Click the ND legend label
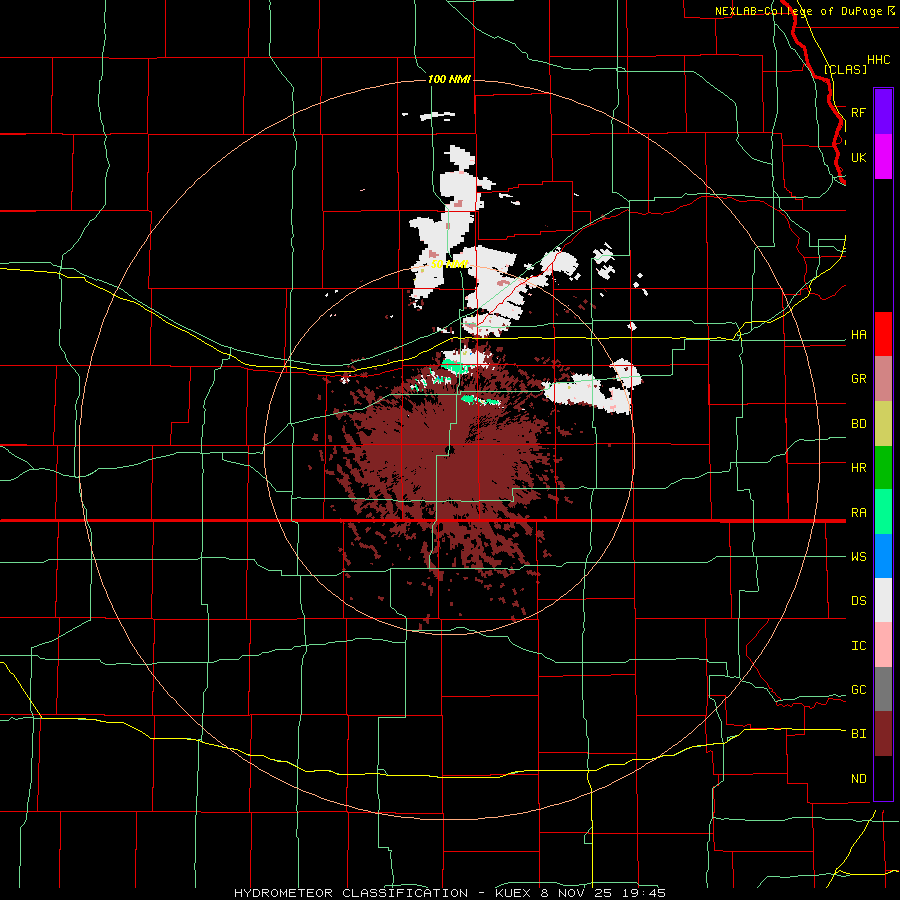The height and width of the screenshot is (900, 900). (858, 779)
